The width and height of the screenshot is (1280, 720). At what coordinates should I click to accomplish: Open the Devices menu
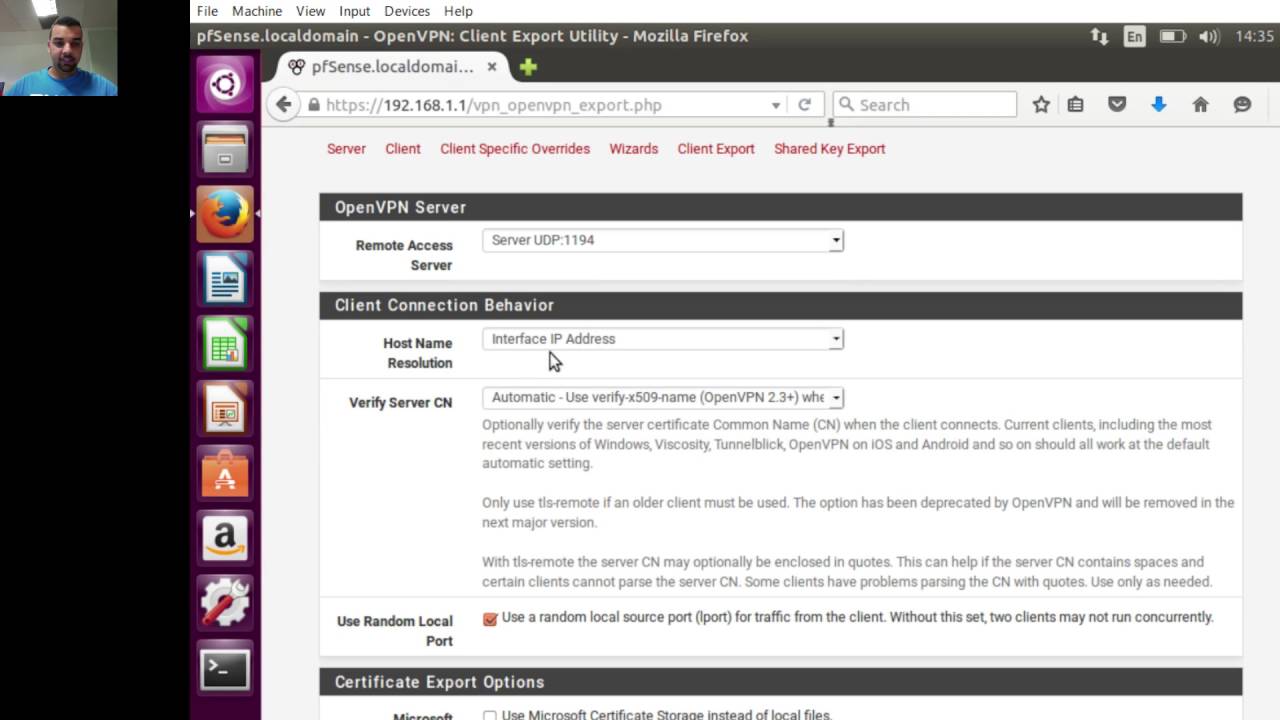407,11
